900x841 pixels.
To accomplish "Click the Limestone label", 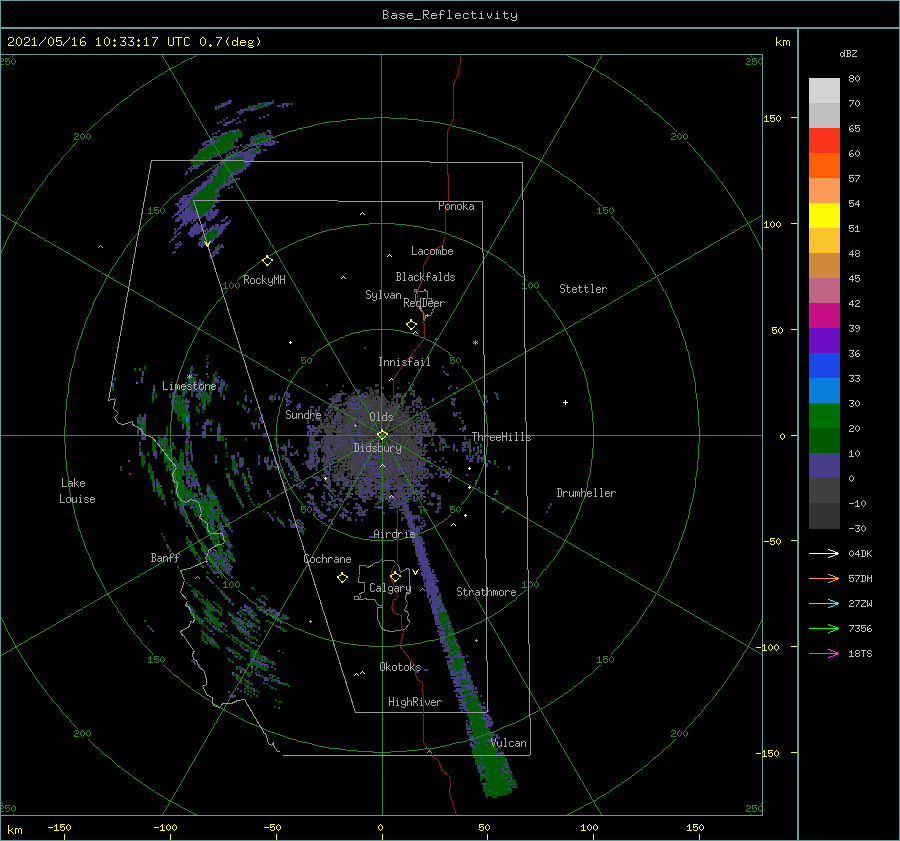I will coord(189,386).
